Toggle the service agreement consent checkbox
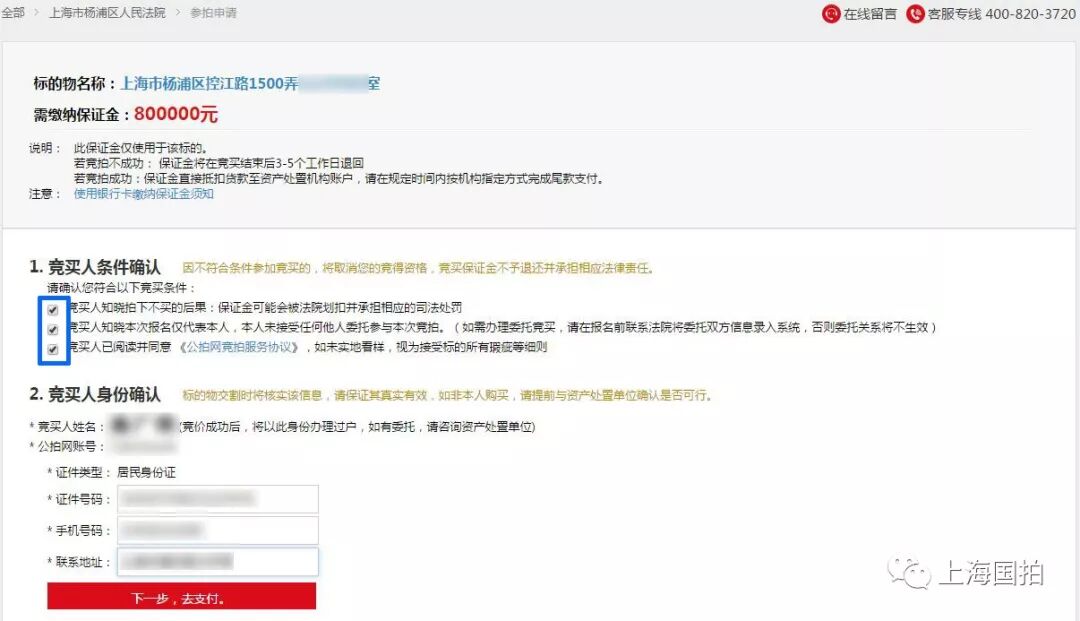Screen dimensions: 1080x621 coord(53,349)
